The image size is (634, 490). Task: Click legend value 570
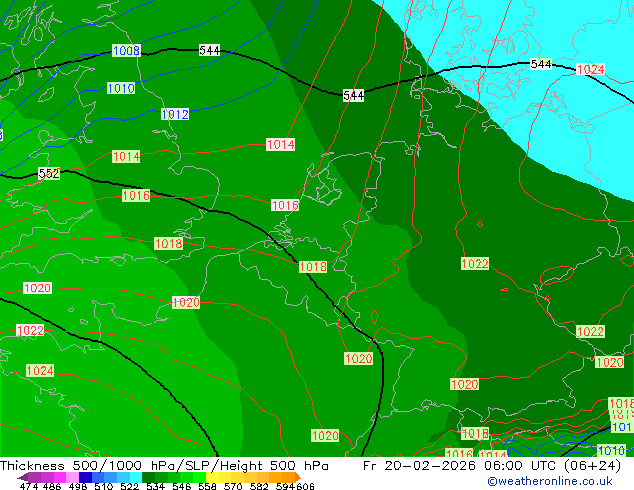pyautogui.click(x=233, y=486)
